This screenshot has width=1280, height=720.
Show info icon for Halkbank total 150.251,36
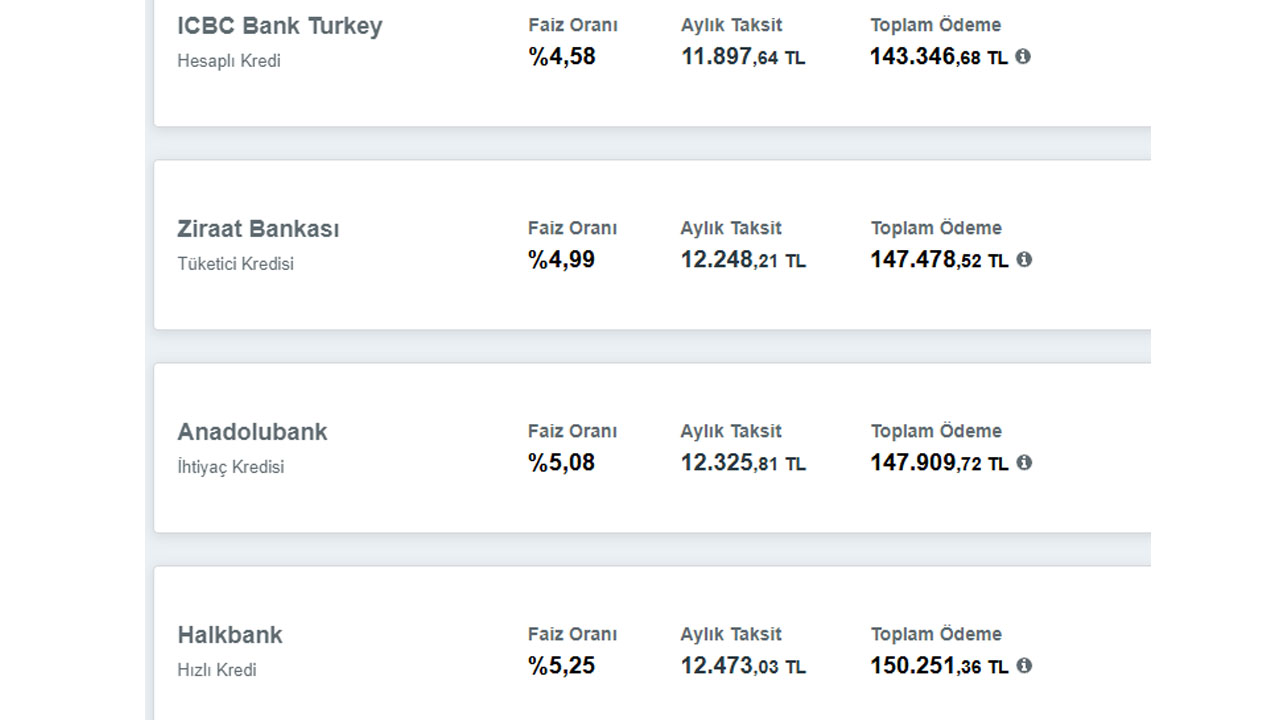pos(1023,665)
